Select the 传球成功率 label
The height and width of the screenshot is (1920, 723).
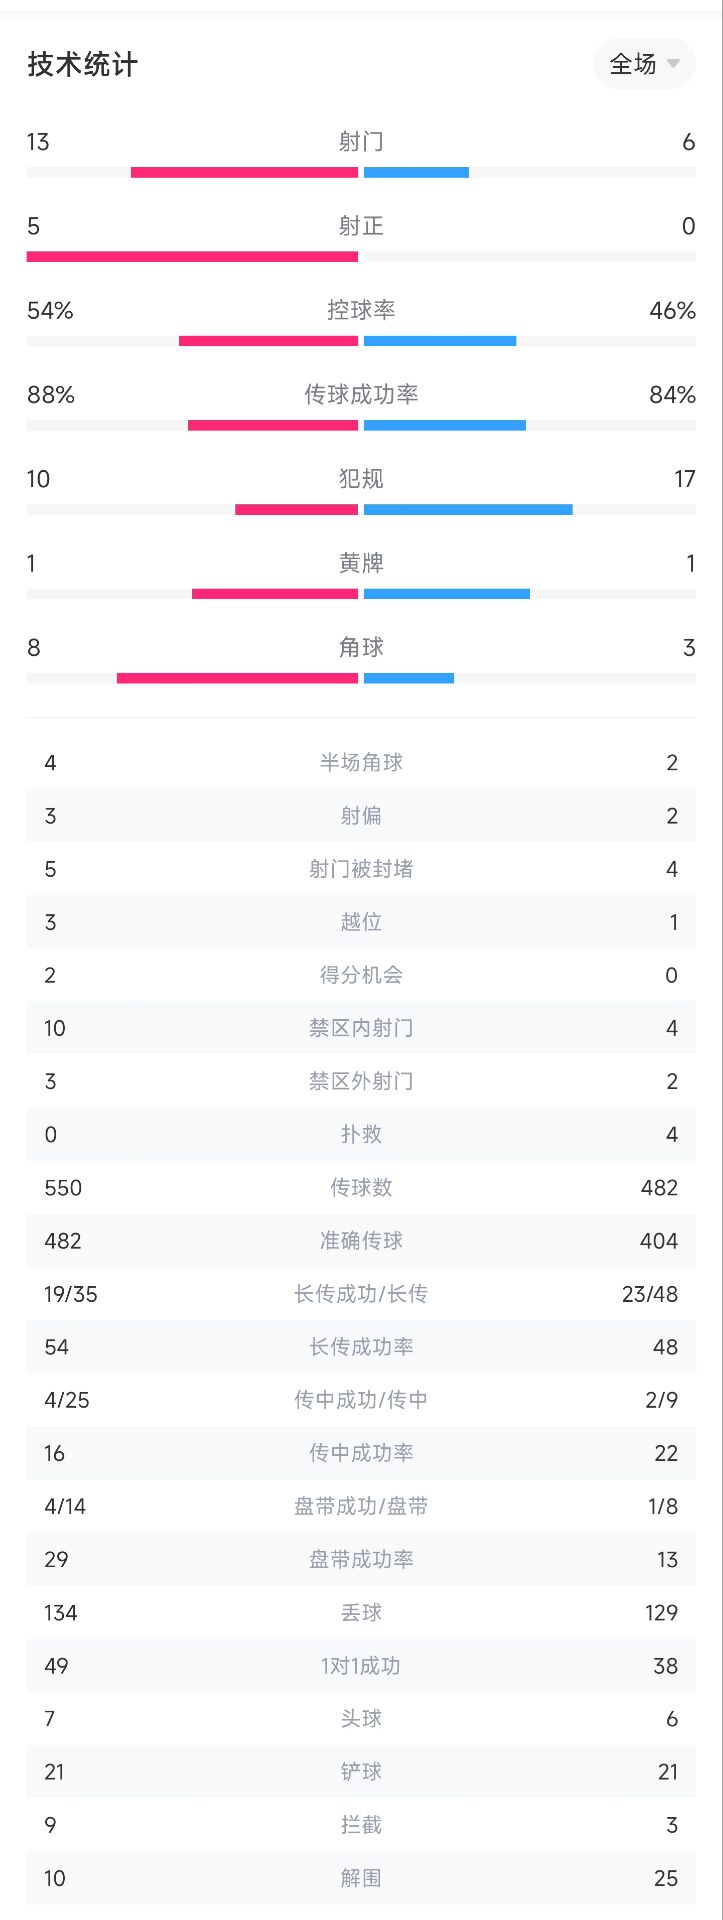(361, 394)
